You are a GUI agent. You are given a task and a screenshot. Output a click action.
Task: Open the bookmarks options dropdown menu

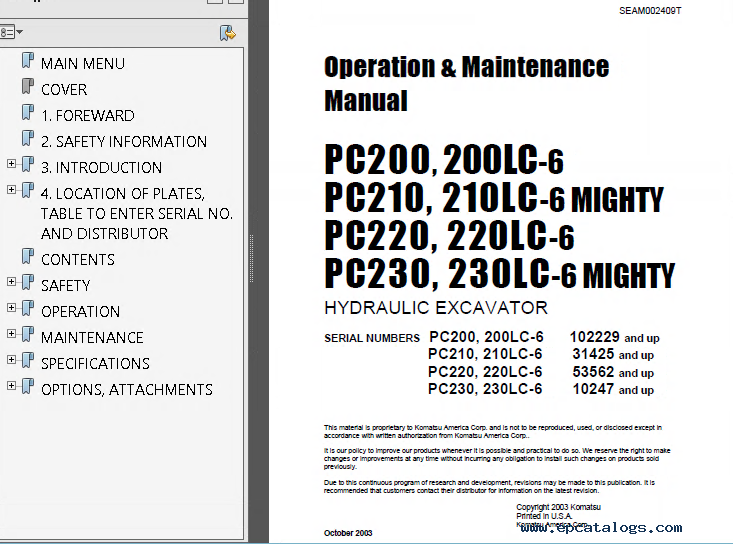click(x=11, y=32)
